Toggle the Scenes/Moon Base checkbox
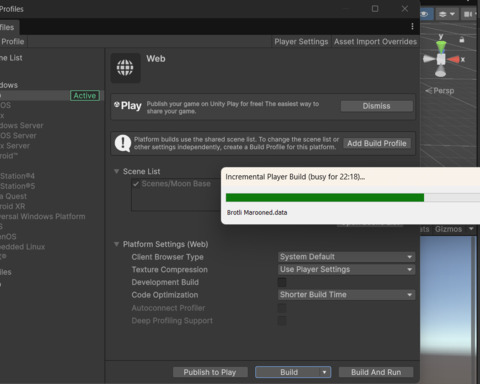Screen dimensions: 480x384 click(136, 184)
